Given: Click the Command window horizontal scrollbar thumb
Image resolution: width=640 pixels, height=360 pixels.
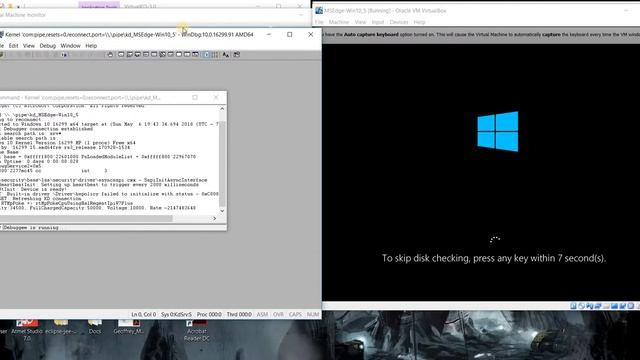Looking at the screenshot, I should click(x=86, y=219).
